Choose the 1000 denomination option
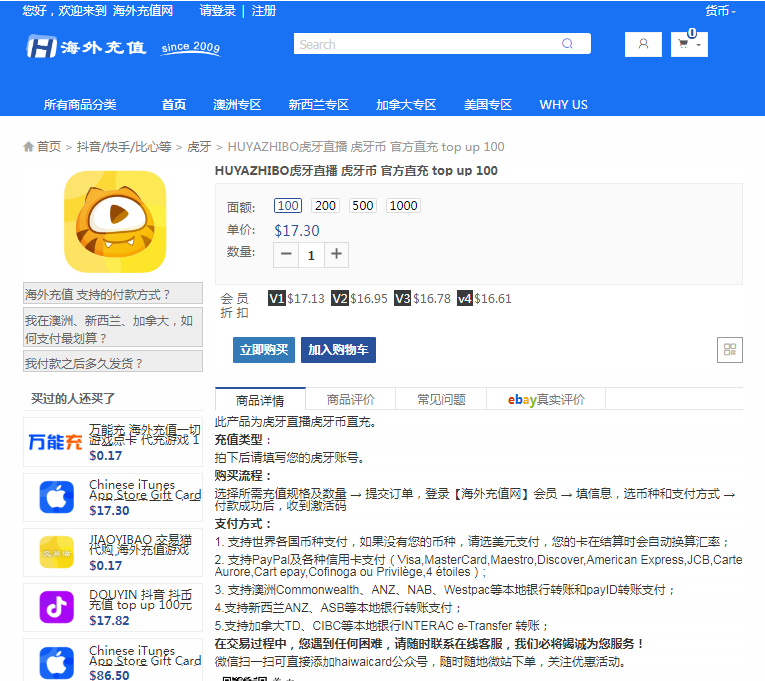The height and width of the screenshot is (681, 765). pos(403,206)
